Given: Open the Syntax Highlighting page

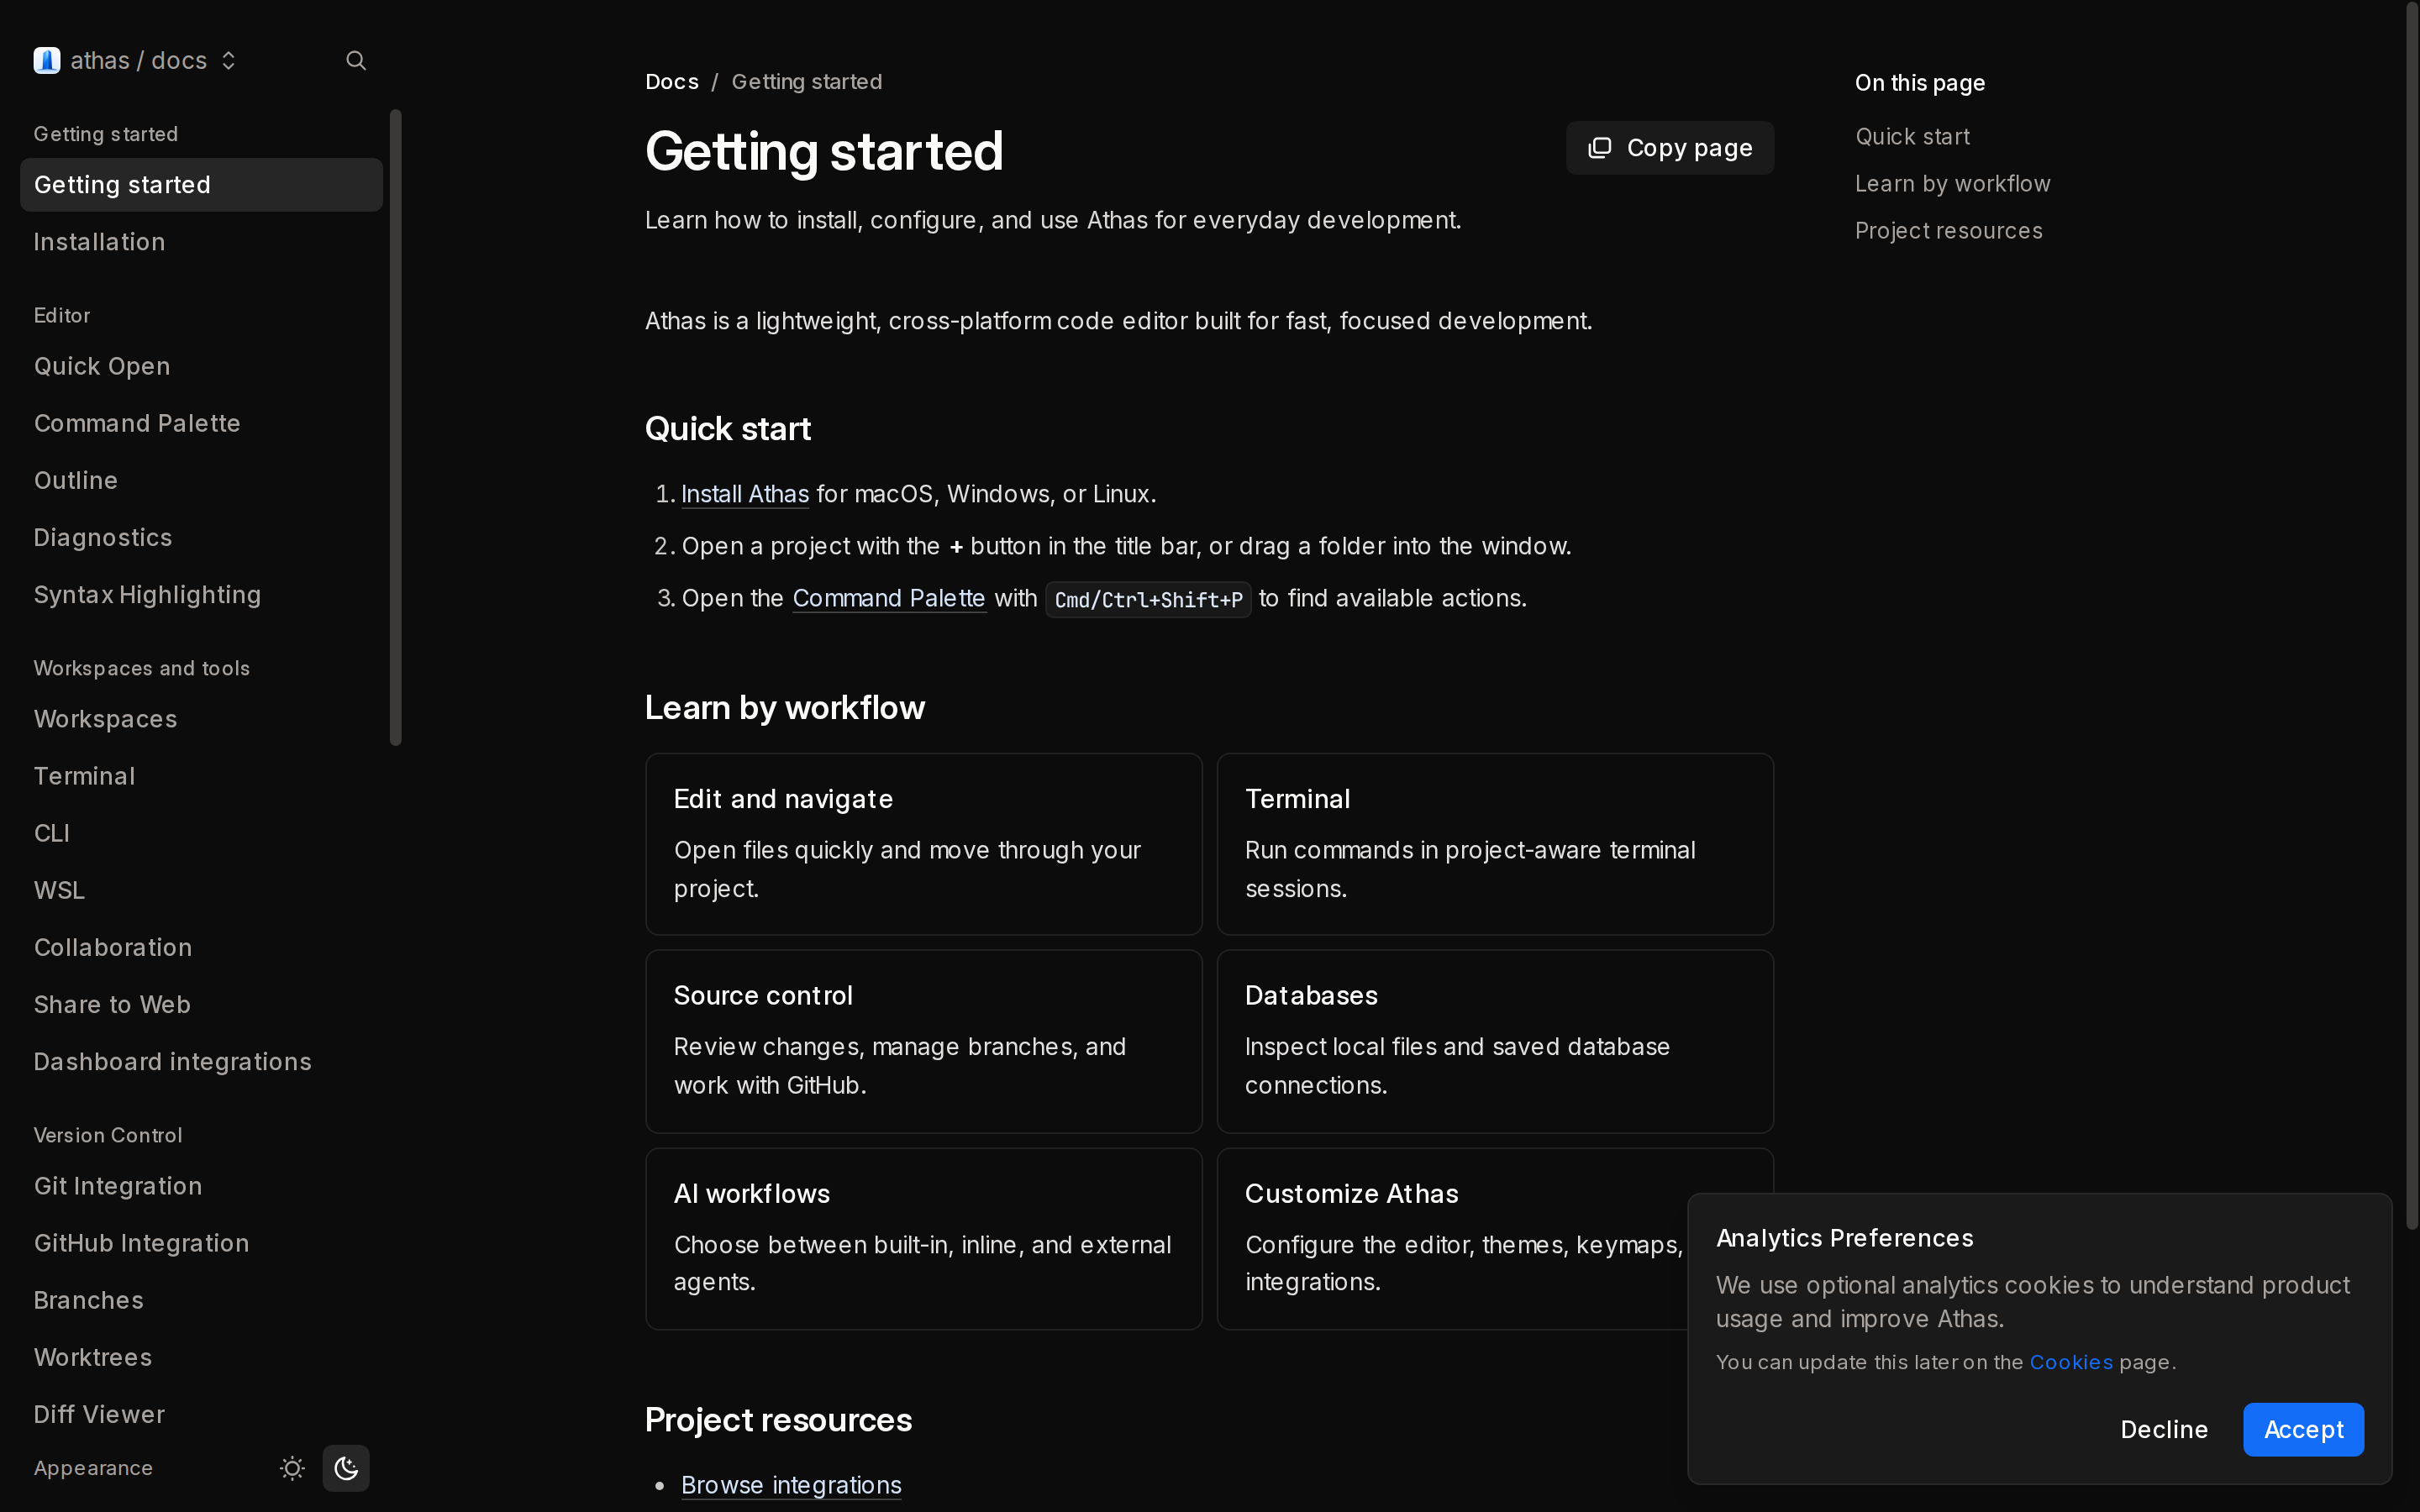Looking at the screenshot, I should tap(201, 595).
